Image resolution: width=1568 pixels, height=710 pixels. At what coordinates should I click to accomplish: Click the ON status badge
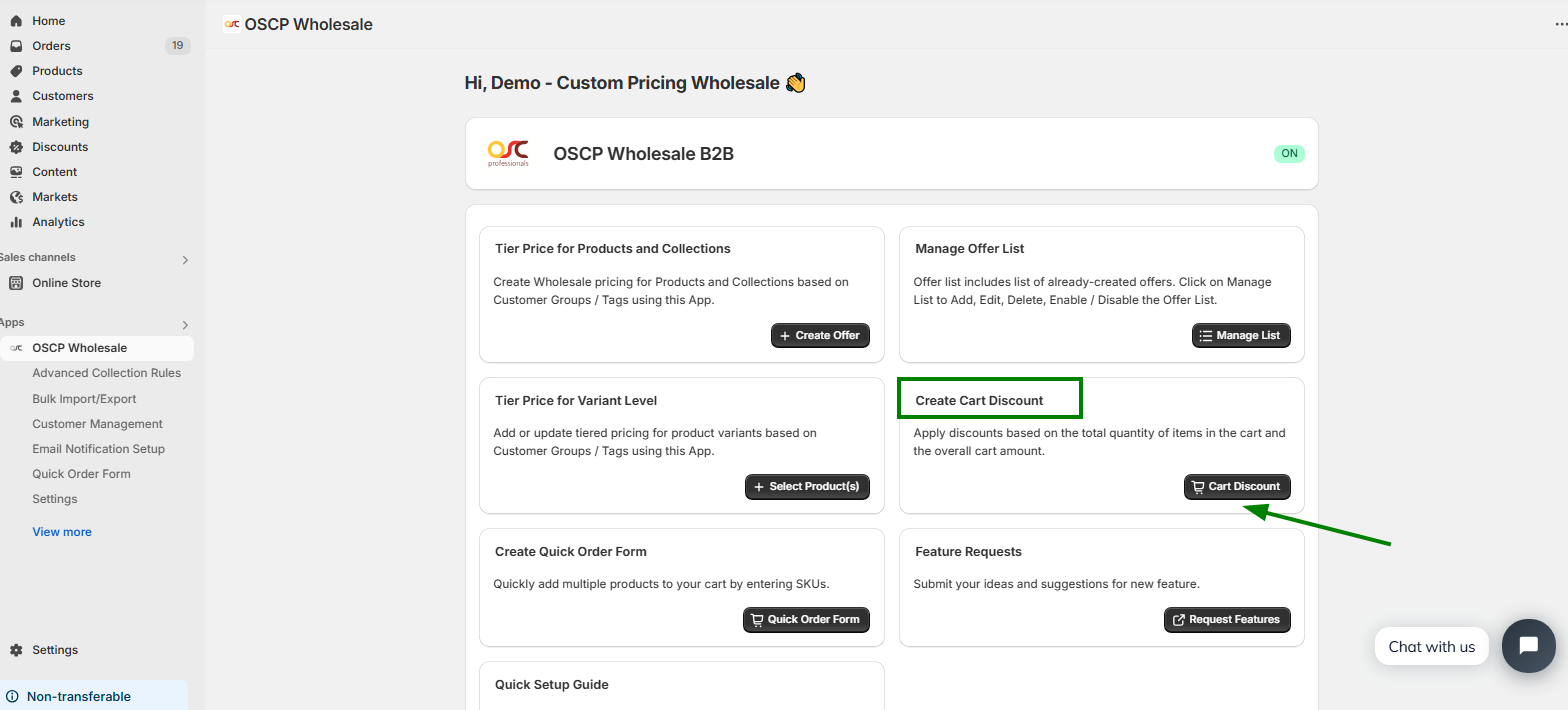[x=1290, y=154]
